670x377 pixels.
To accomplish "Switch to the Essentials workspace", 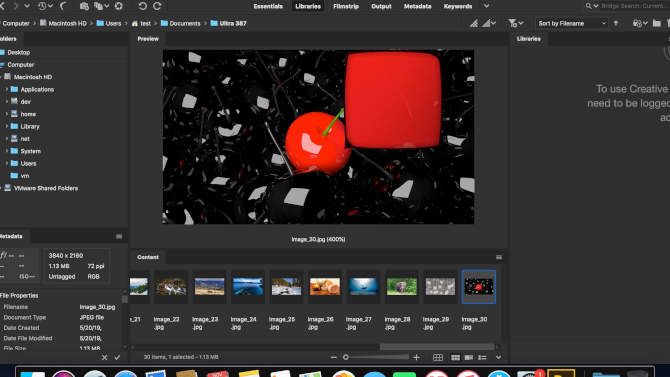I will [x=268, y=6].
